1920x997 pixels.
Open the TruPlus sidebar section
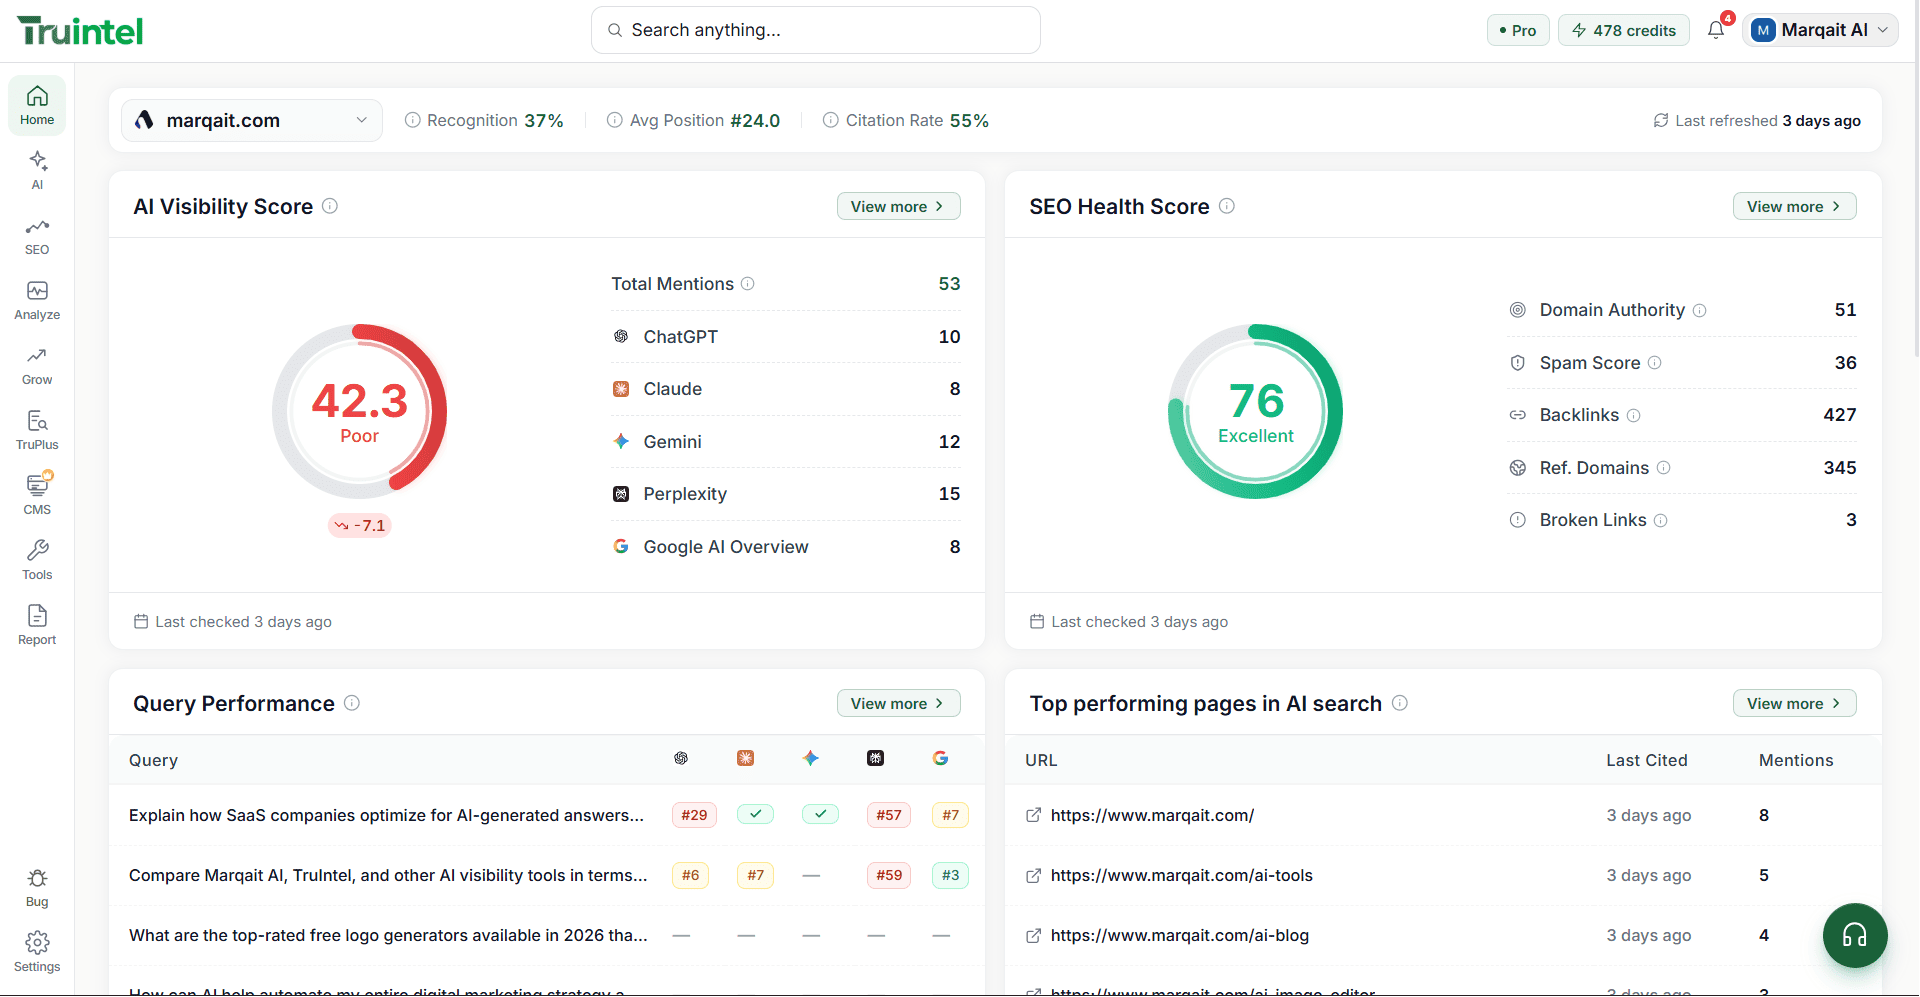point(37,430)
